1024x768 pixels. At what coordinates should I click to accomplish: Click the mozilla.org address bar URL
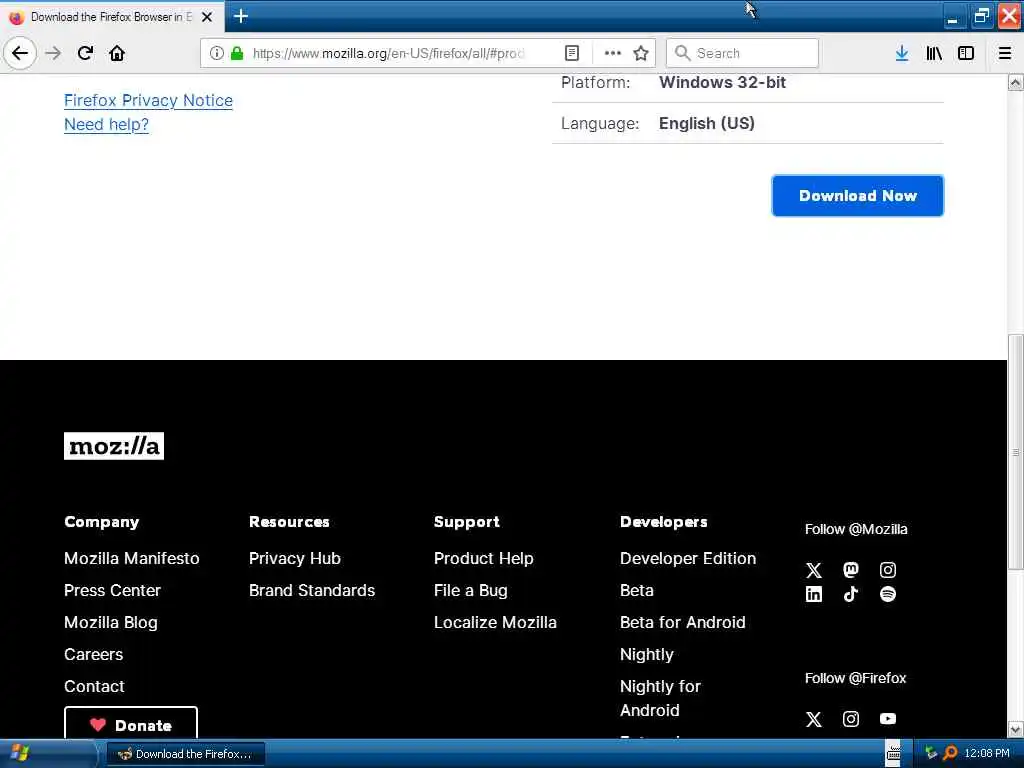[389, 53]
